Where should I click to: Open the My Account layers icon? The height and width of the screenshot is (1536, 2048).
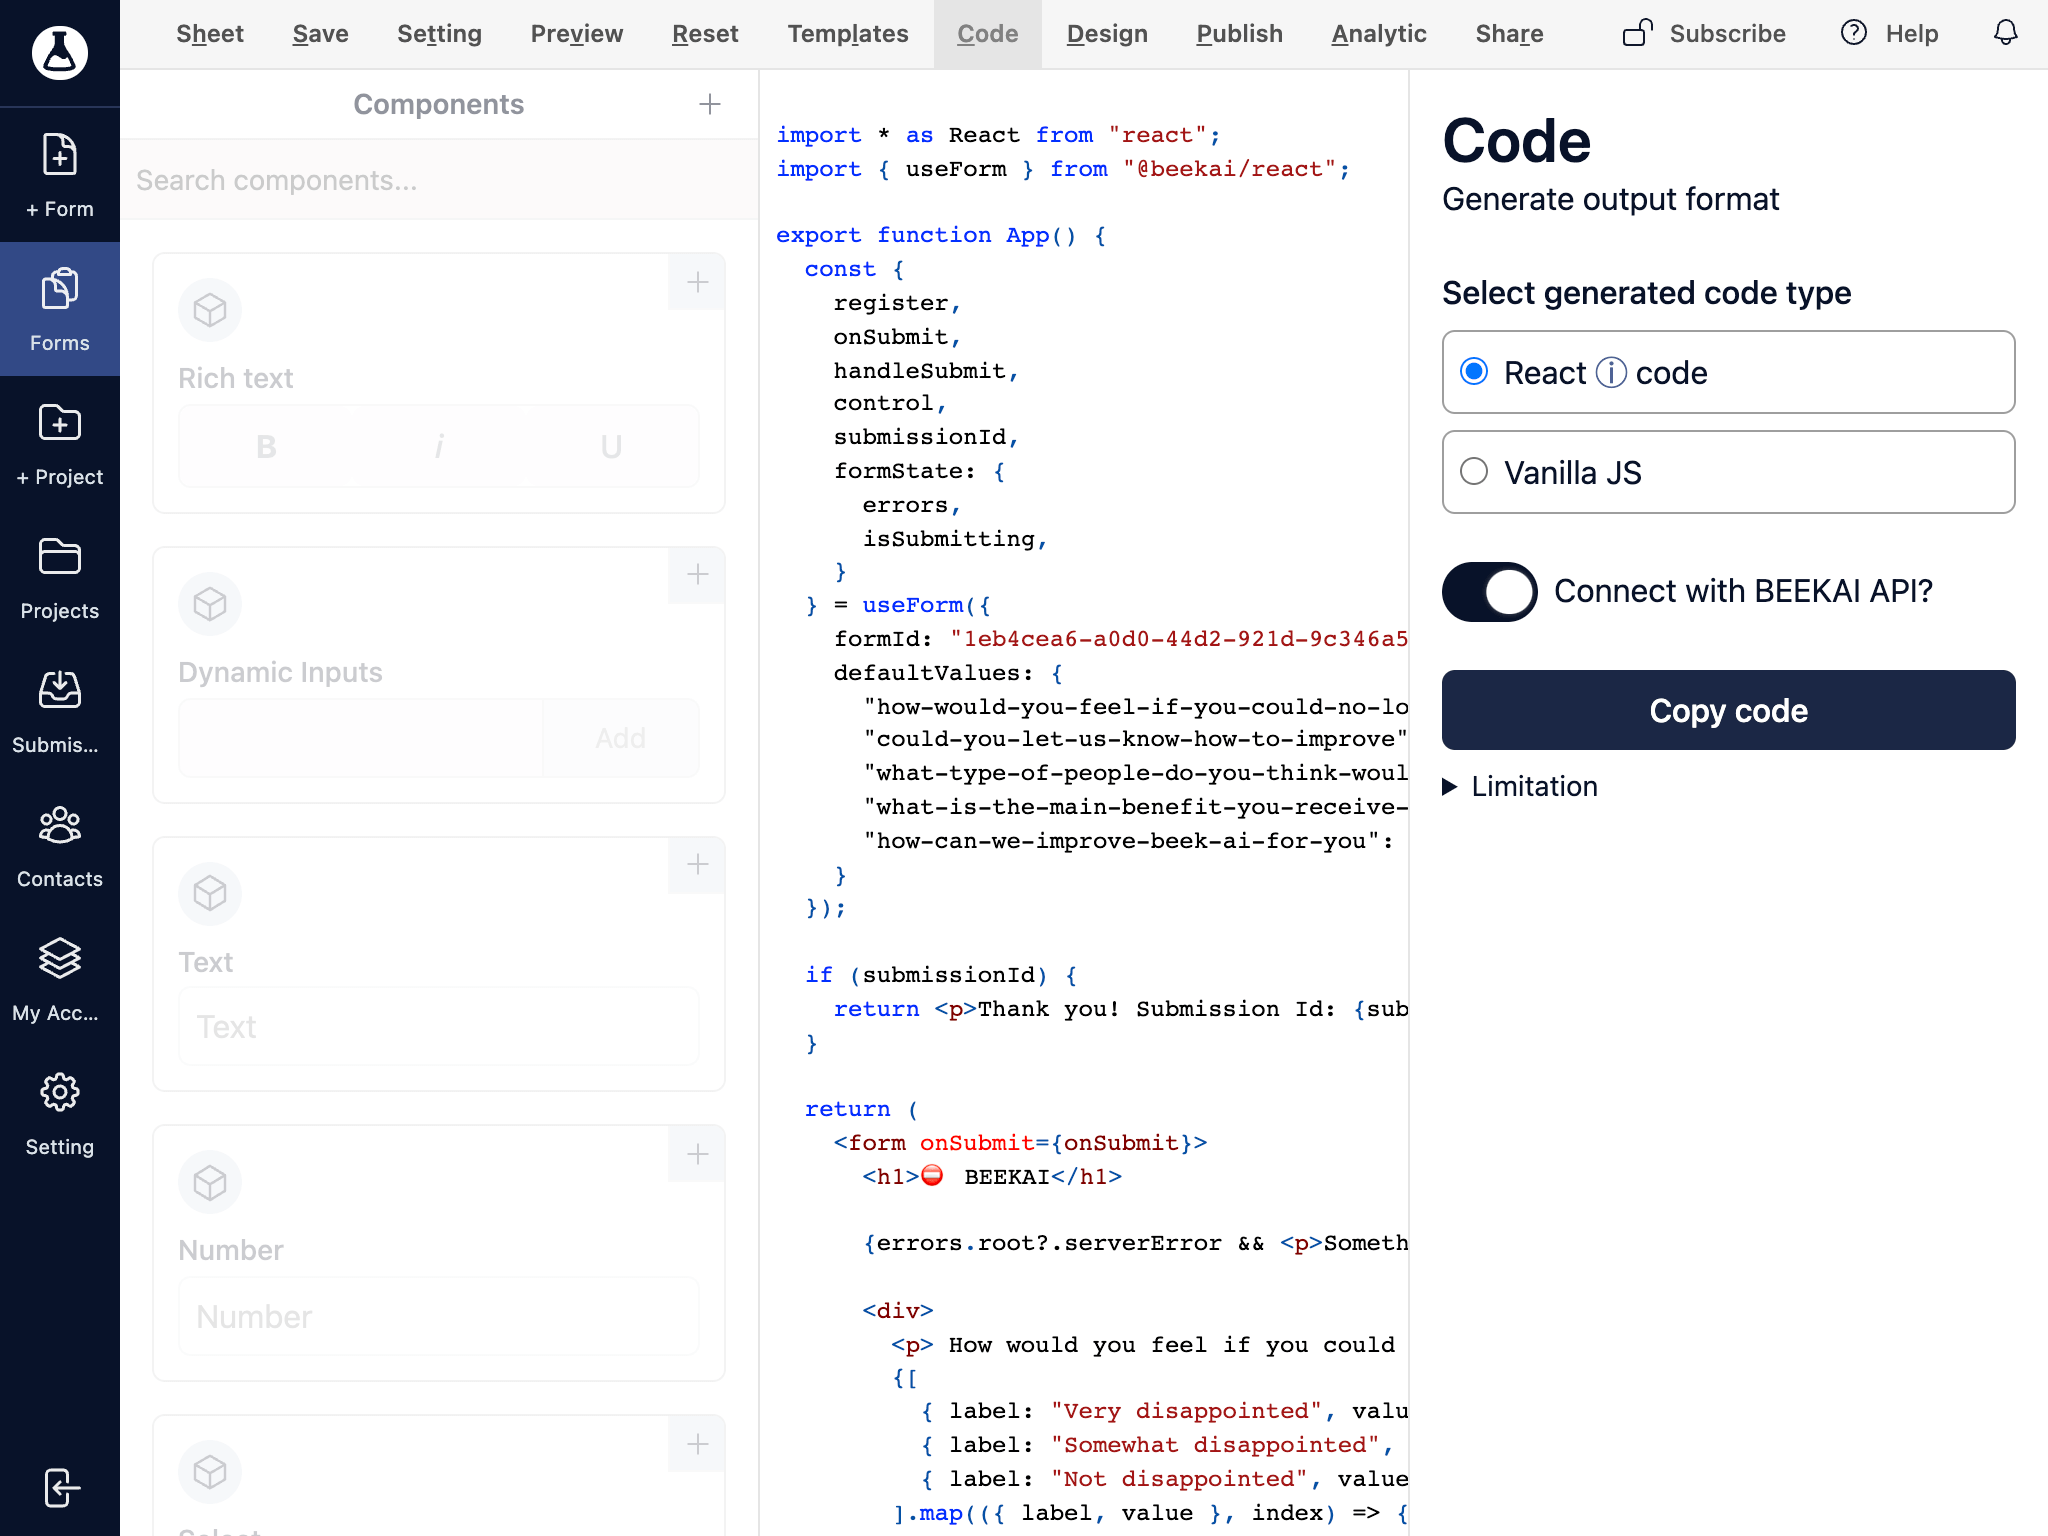click(x=60, y=958)
